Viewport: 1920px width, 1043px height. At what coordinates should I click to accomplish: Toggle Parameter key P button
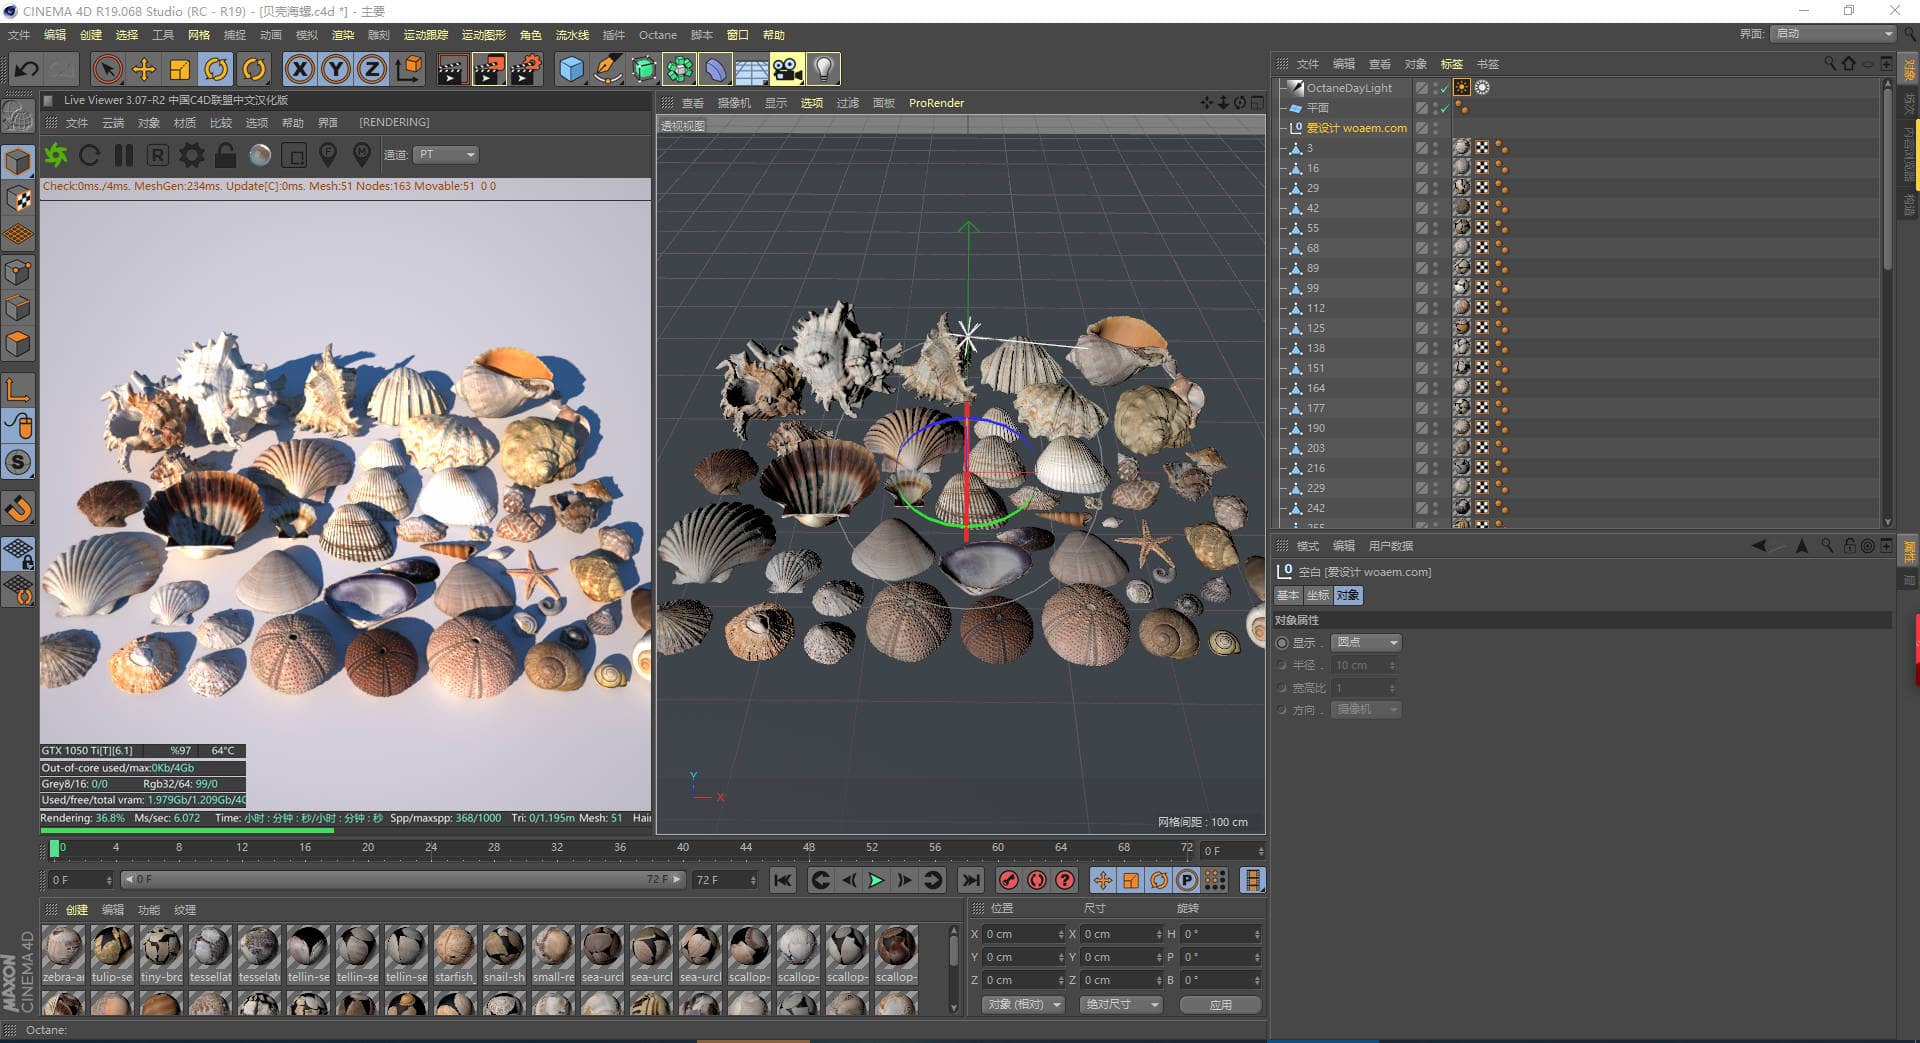[x=1187, y=880]
